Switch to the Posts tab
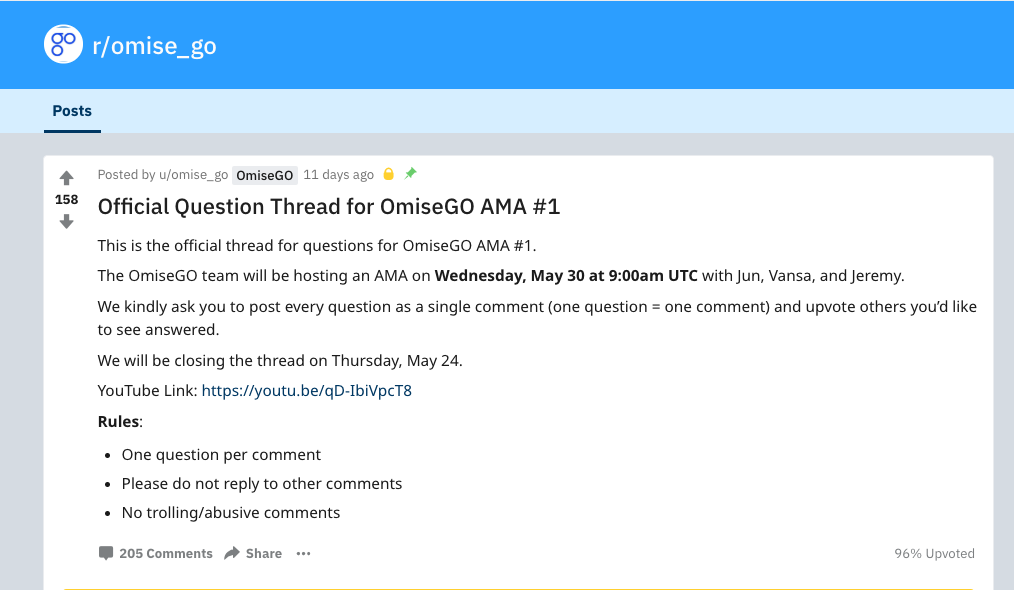The image size is (1014, 590). coord(72,111)
